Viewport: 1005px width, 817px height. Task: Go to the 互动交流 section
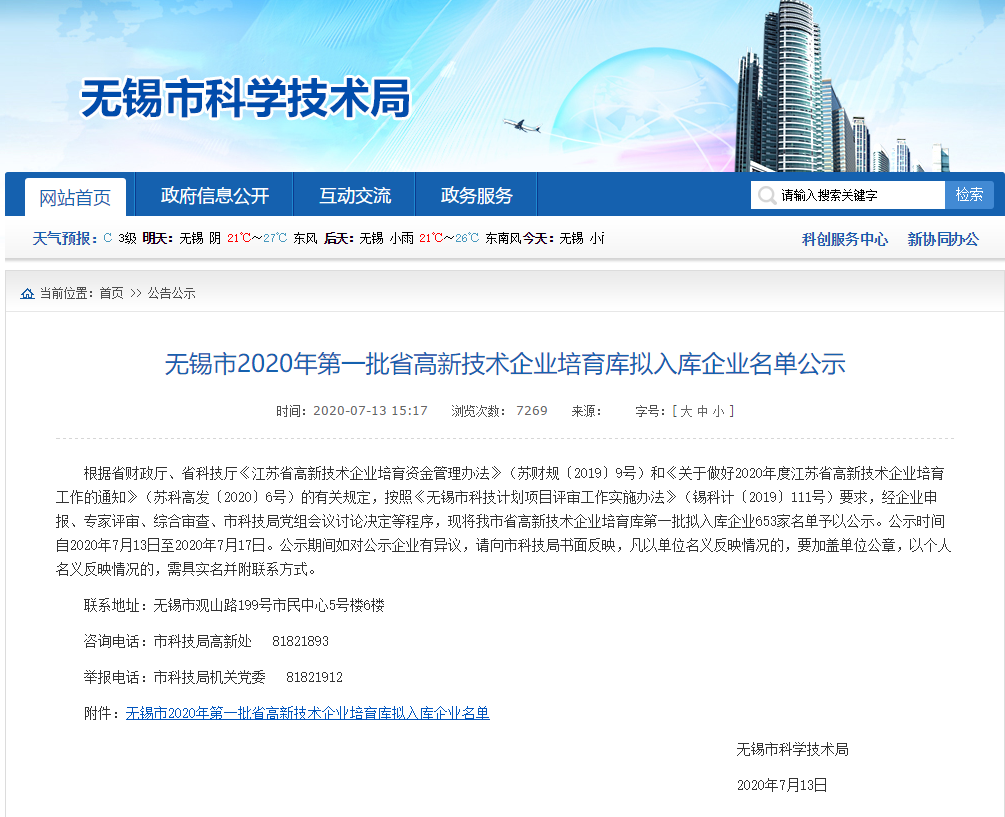click(x=355, y=196)
